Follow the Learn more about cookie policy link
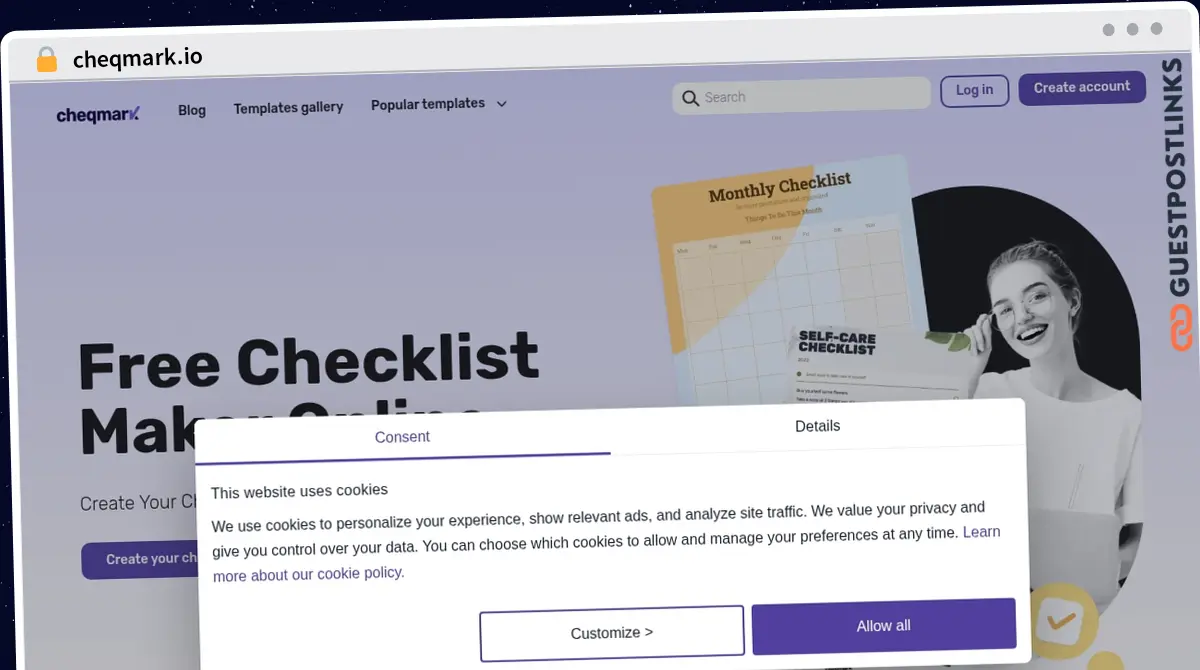Screen dimensions: 1200x670 click(x=606, y=553)
